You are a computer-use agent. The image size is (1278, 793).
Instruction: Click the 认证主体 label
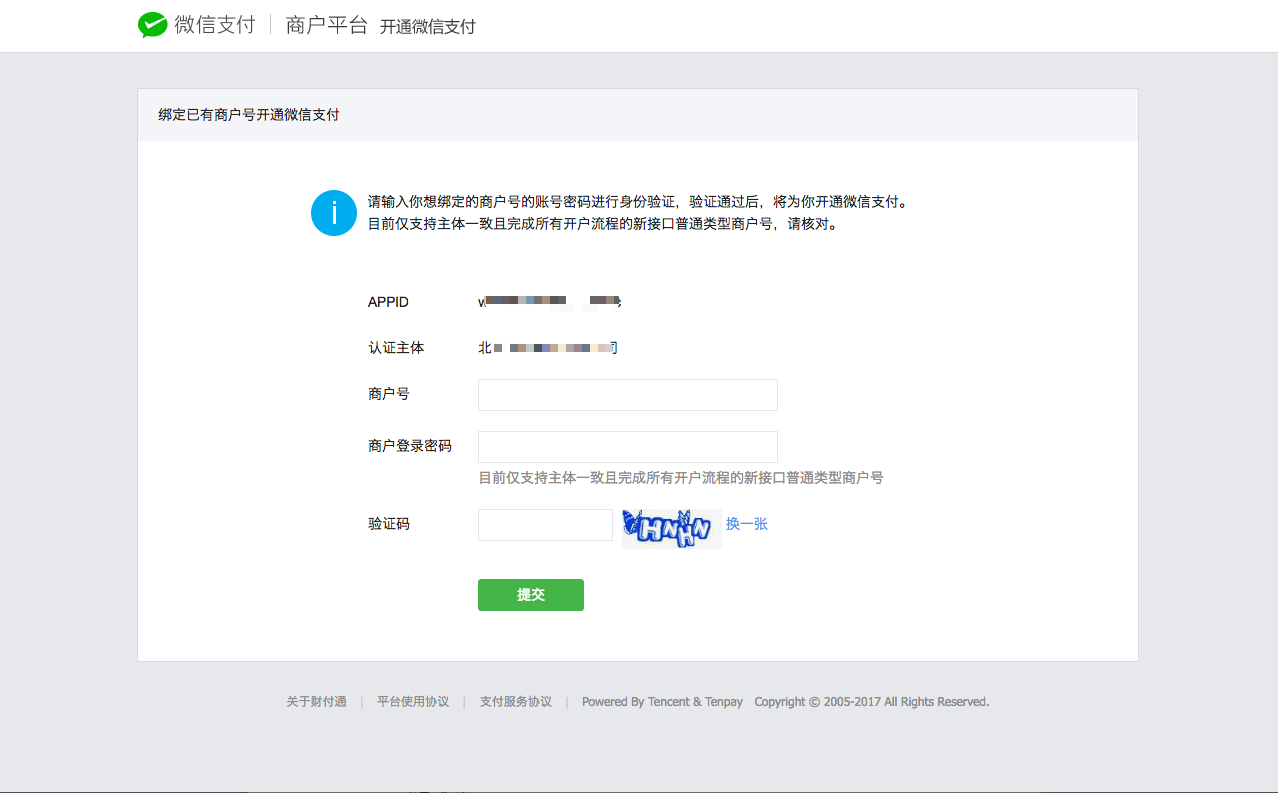[396, 348]
